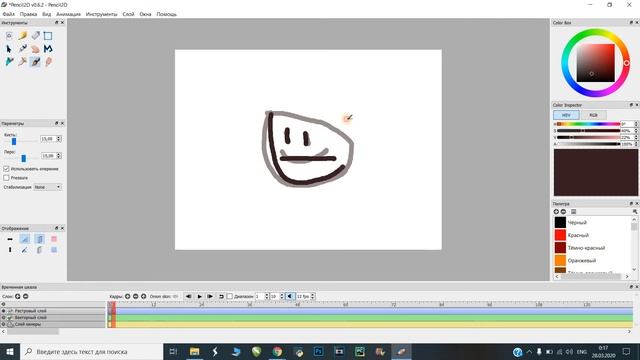Toggle next-frame onion skin display
Image resolution: width=640 pixels, height=360 pixels.
coord(40,250)
